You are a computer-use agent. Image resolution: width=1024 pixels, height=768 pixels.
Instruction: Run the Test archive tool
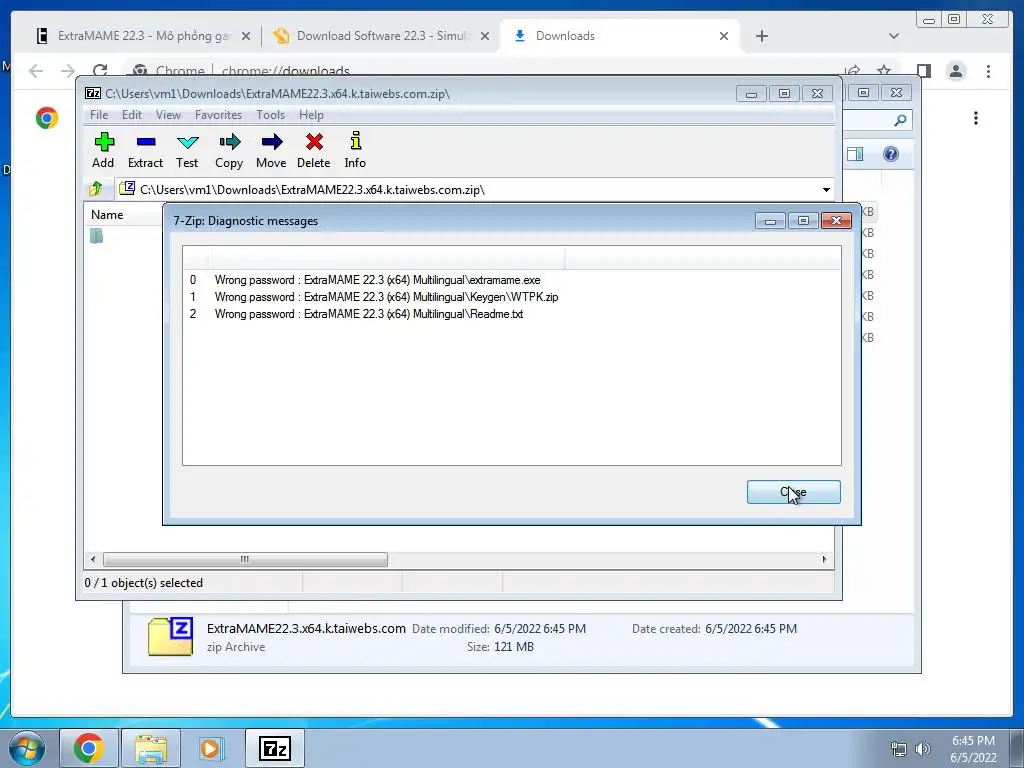coord(187,150)
